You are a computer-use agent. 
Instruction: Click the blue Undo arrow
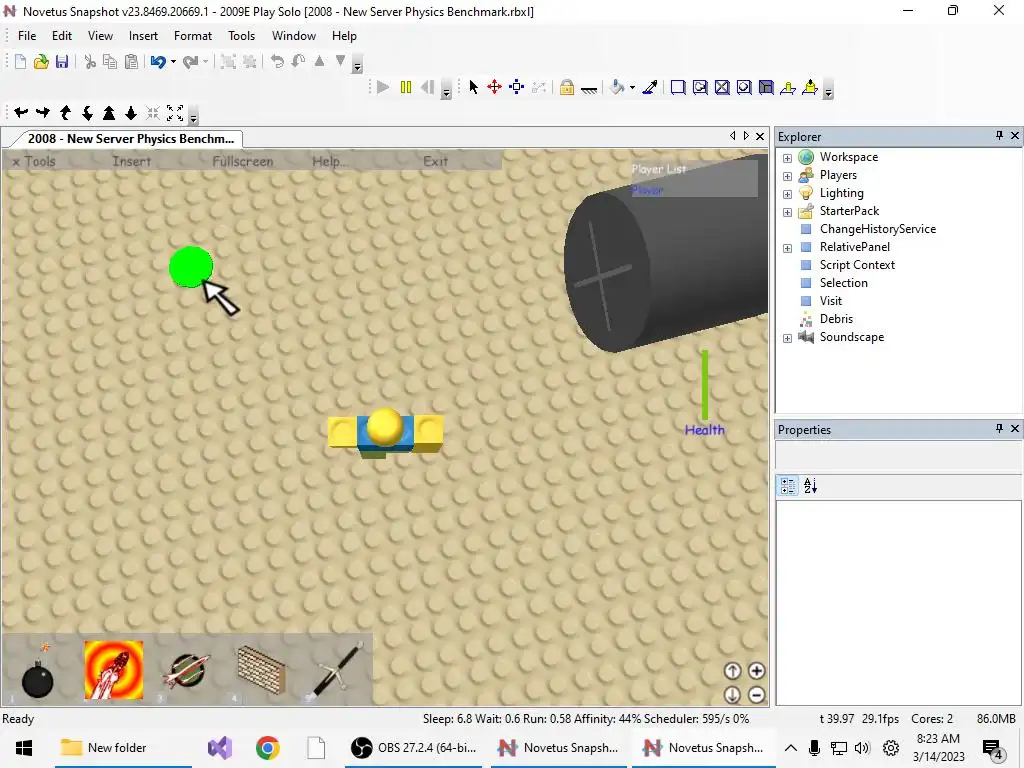tap(157, 61)
